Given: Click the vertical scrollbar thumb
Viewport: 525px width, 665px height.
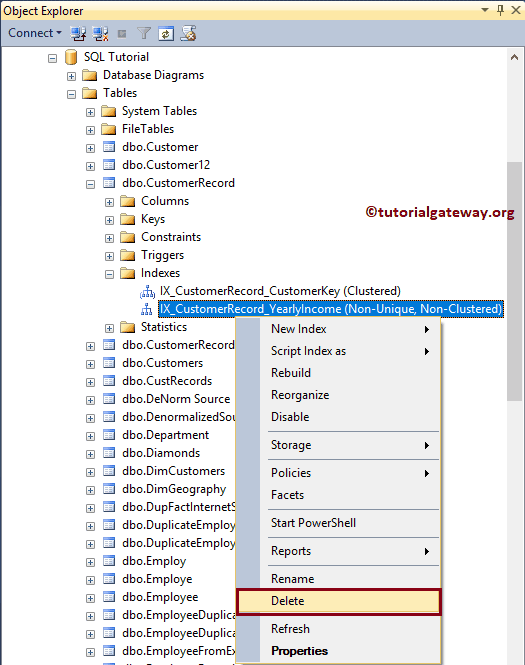Looking at the screenshot, I should click(514, 281).
